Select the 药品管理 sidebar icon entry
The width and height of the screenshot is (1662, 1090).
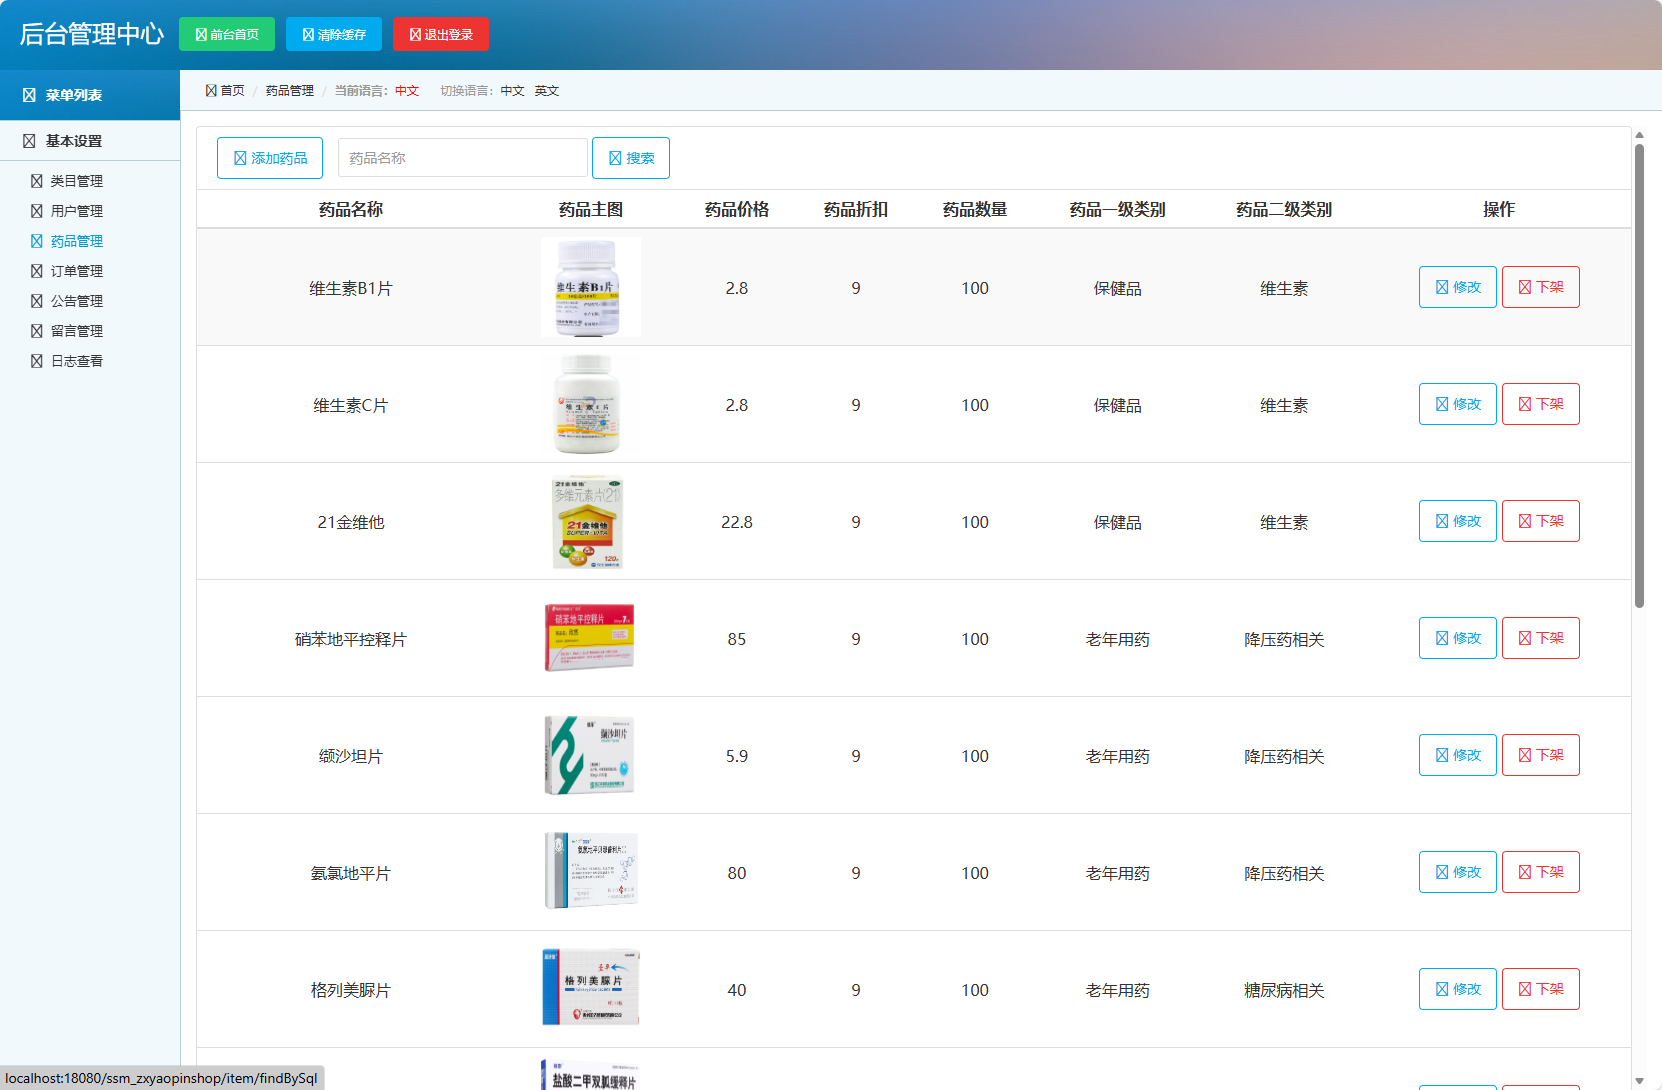(x=74, y=241)
